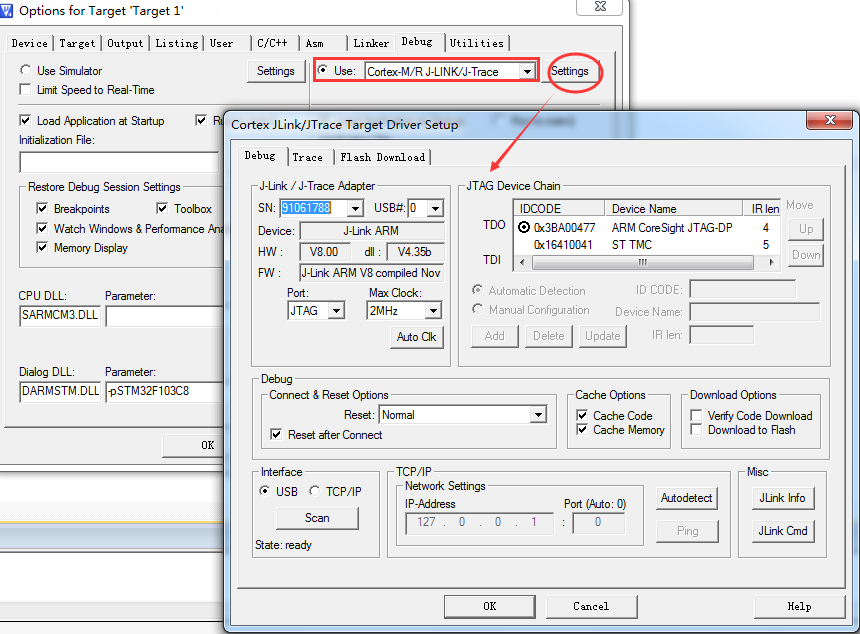
Task: Click the Autodetect button
Action: pyautogui.click(x=687, y=498)
